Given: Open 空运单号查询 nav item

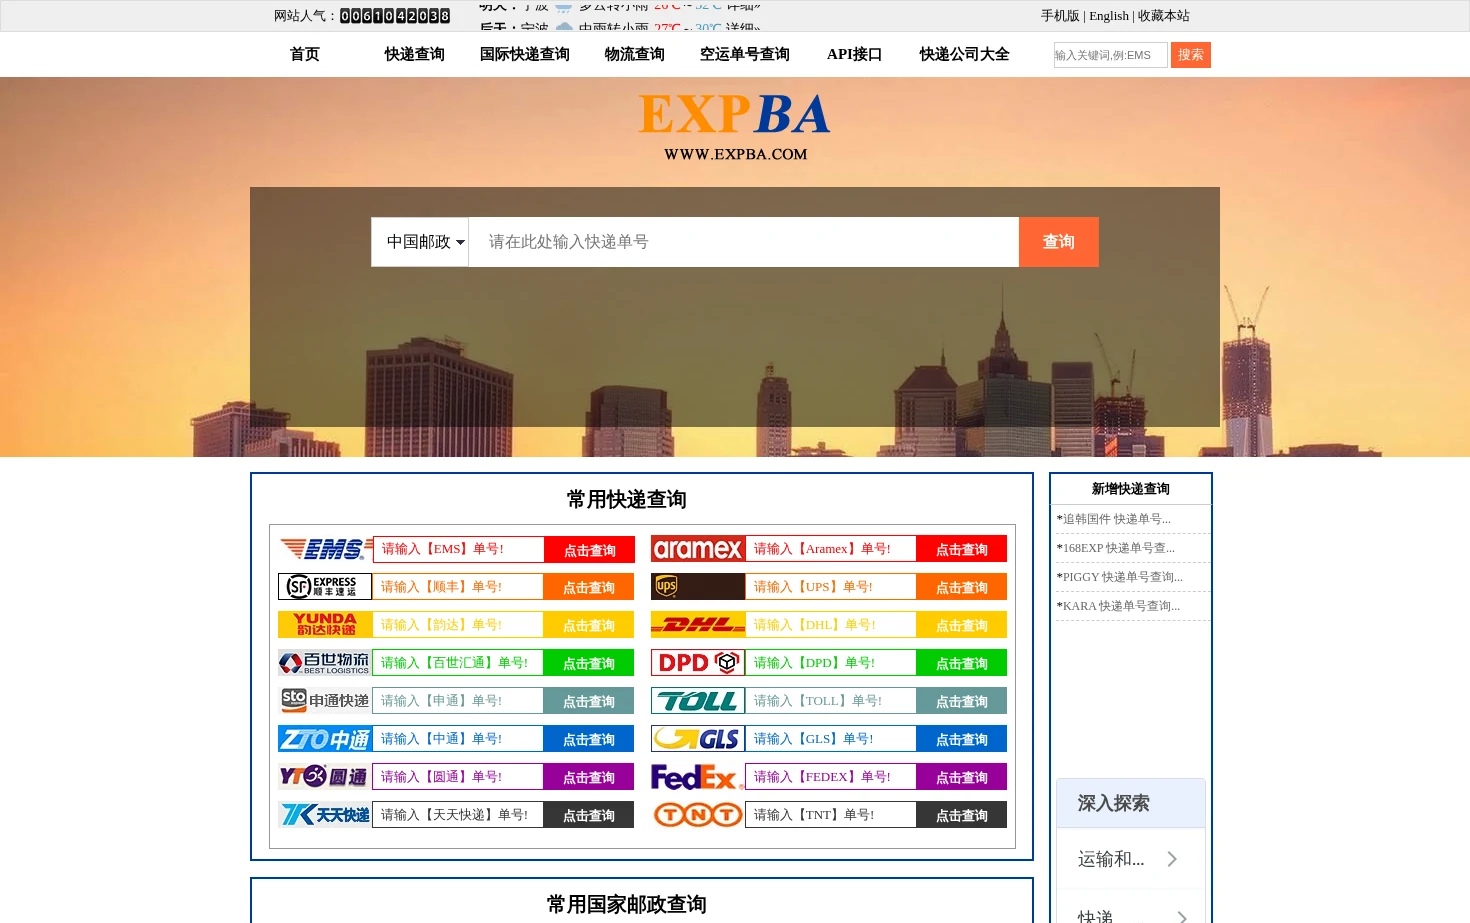Looking at the screenshot, I should pyautogui.click(x=745, y=54).
